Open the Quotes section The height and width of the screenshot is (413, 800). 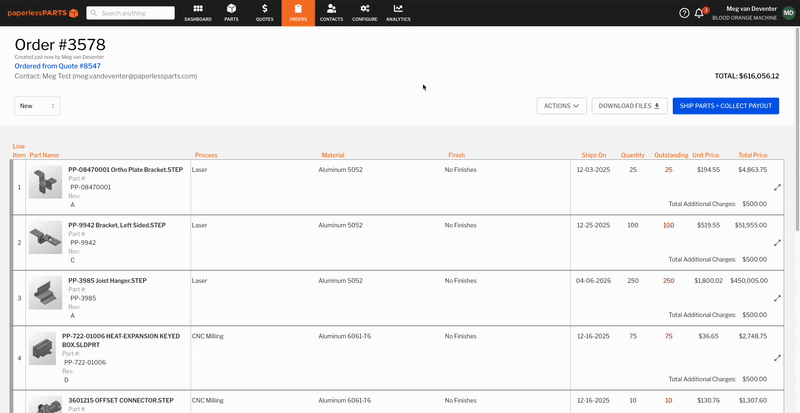coord(264,13)
